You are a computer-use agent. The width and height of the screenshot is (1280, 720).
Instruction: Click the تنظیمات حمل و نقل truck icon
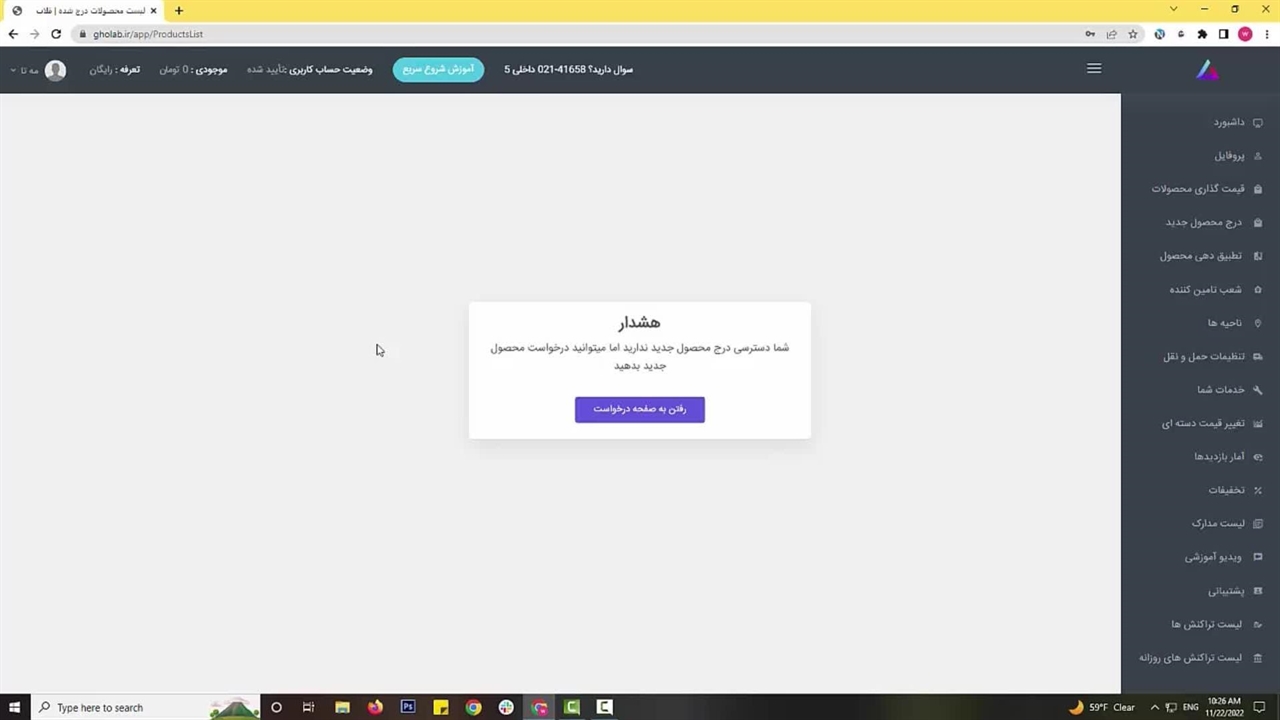[1258, 357]
